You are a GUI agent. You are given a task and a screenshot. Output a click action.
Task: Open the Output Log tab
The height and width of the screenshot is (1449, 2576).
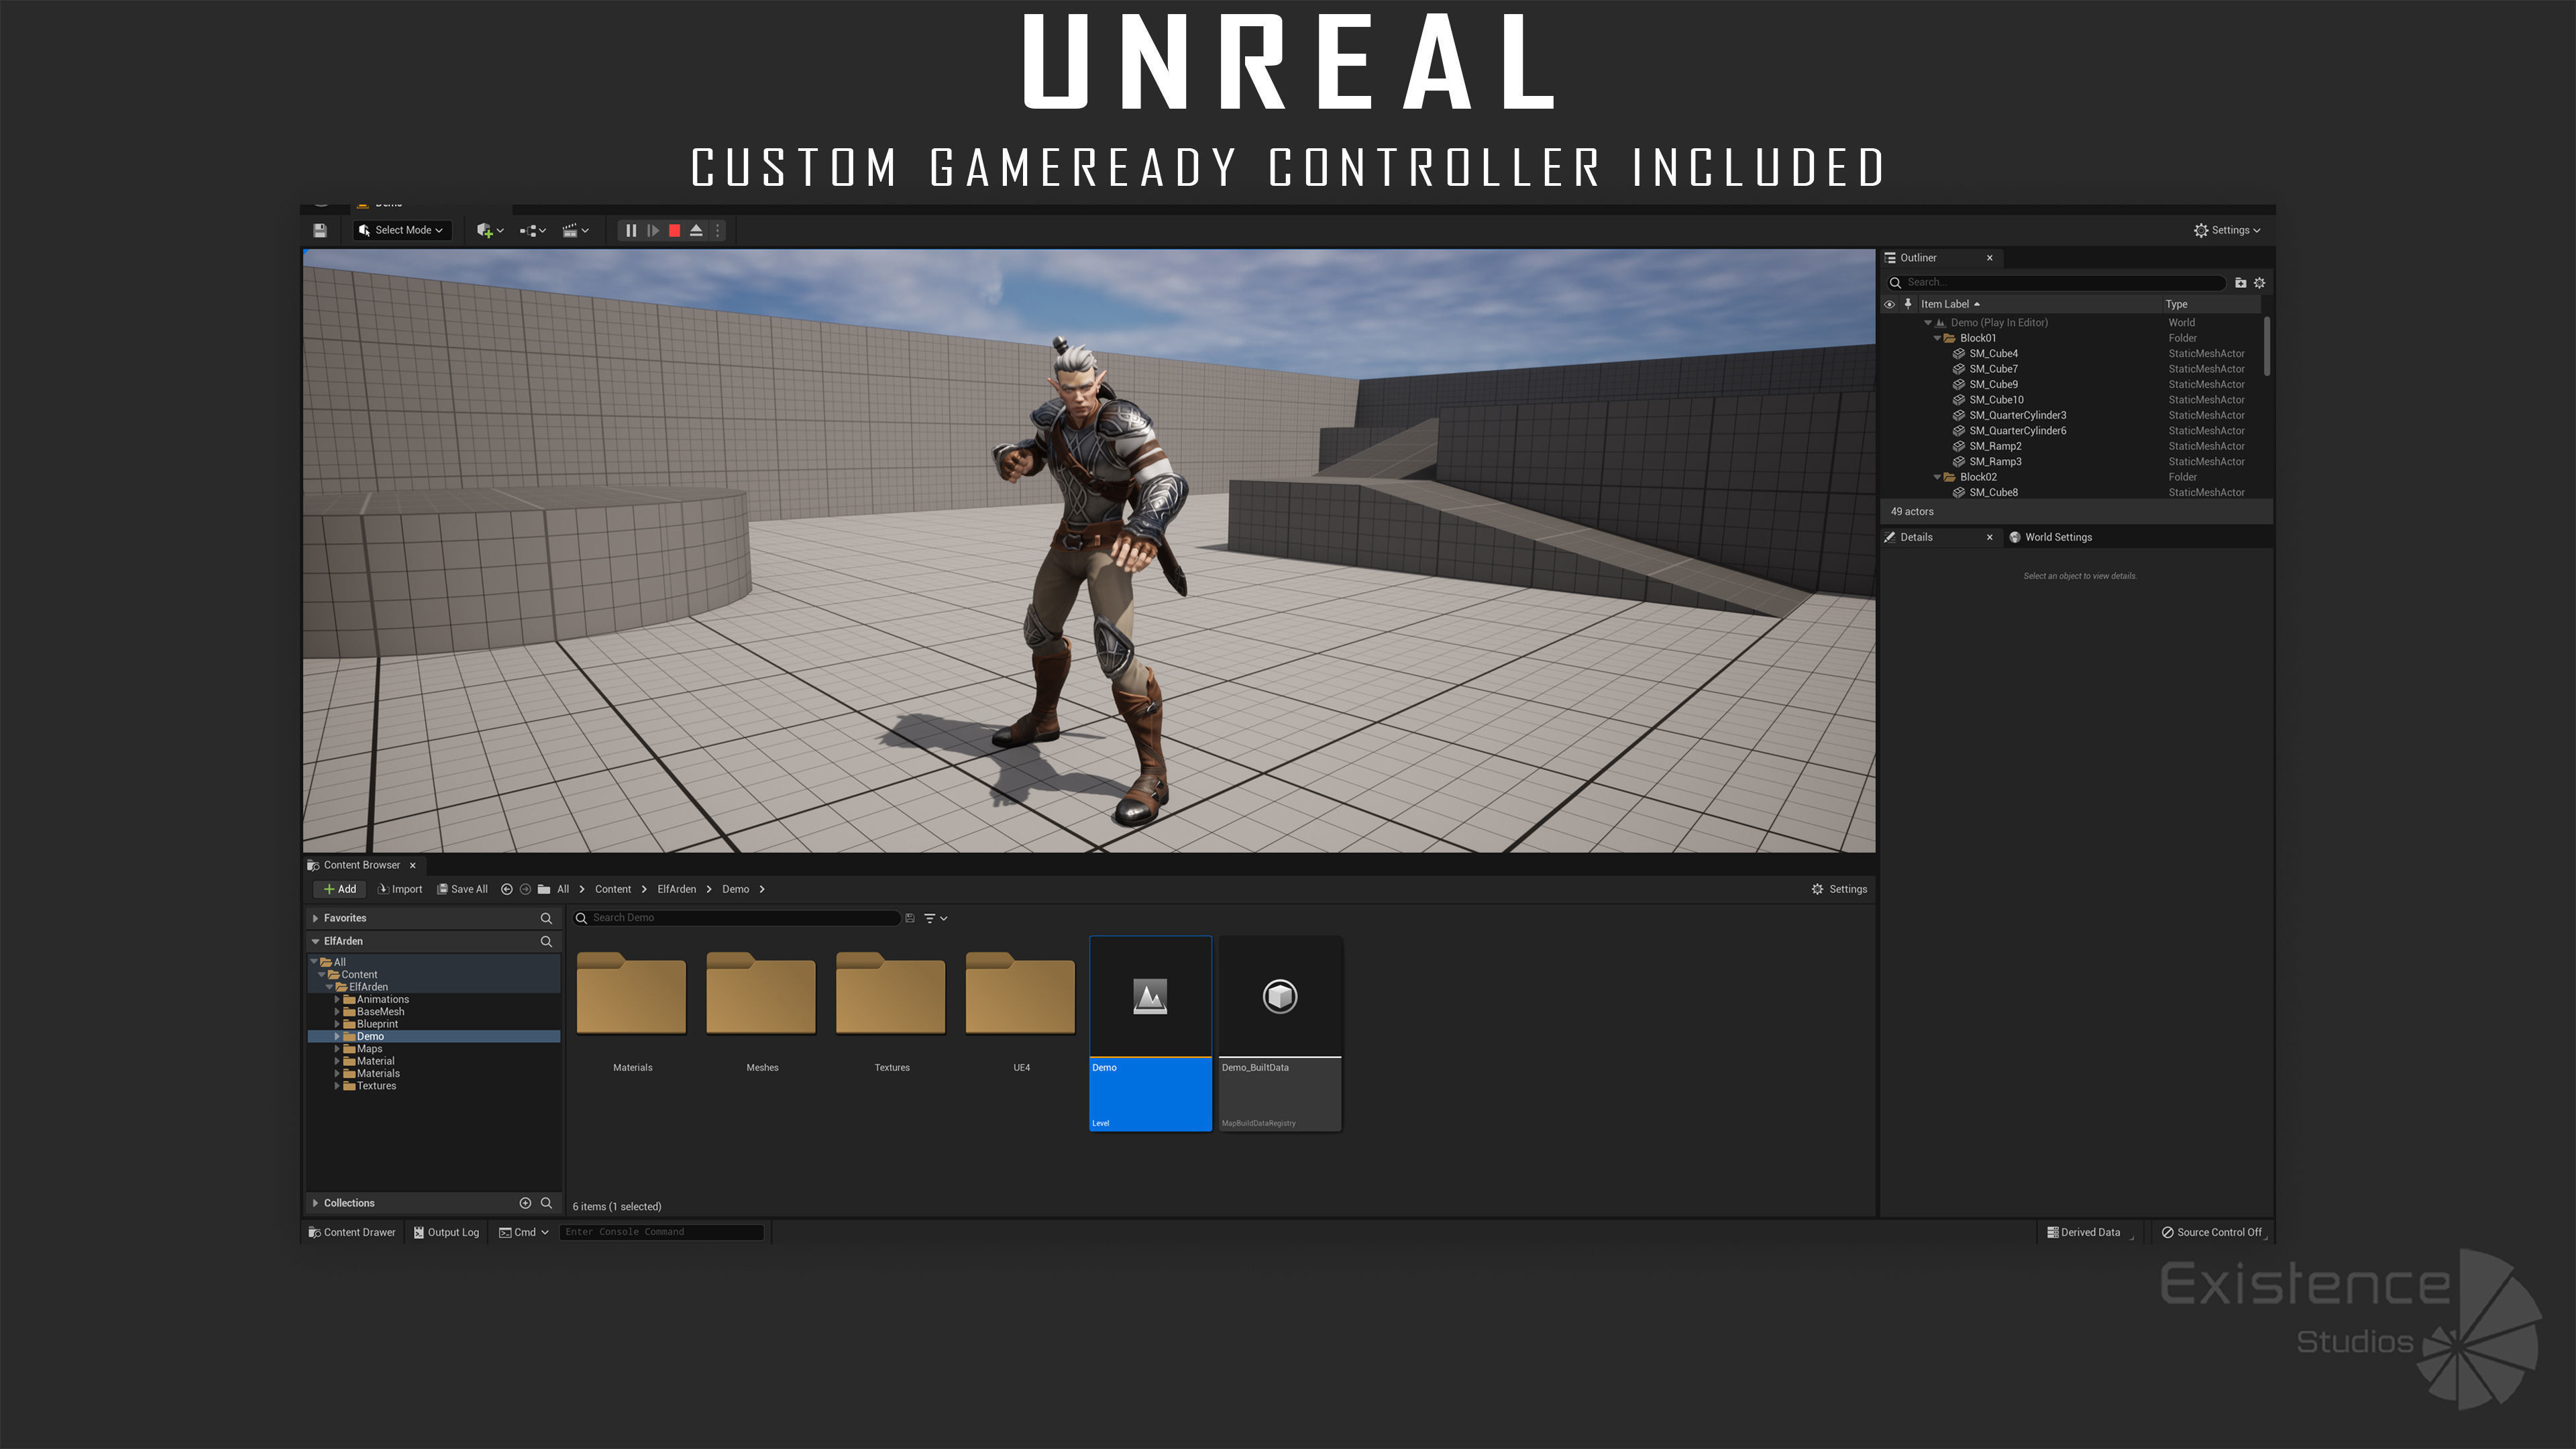(x=446, y=1232)
